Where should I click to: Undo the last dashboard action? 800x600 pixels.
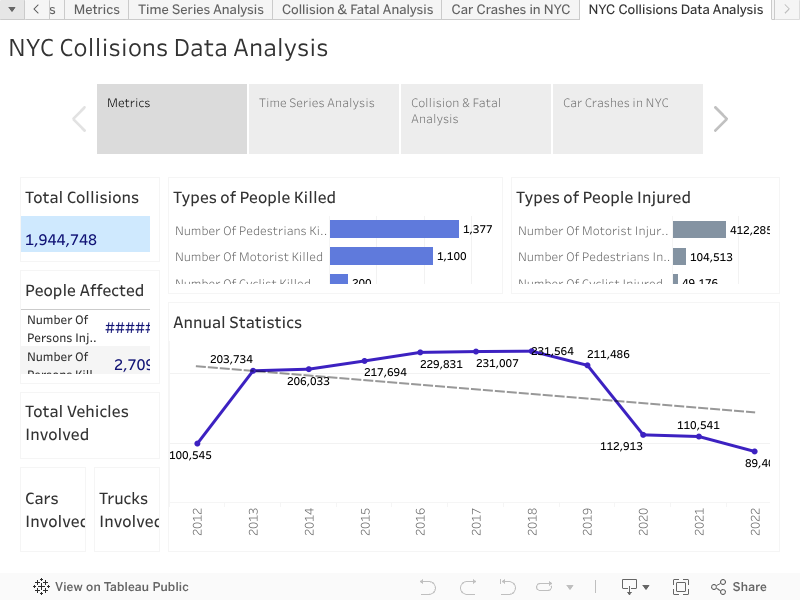click(x=427, y=587)
